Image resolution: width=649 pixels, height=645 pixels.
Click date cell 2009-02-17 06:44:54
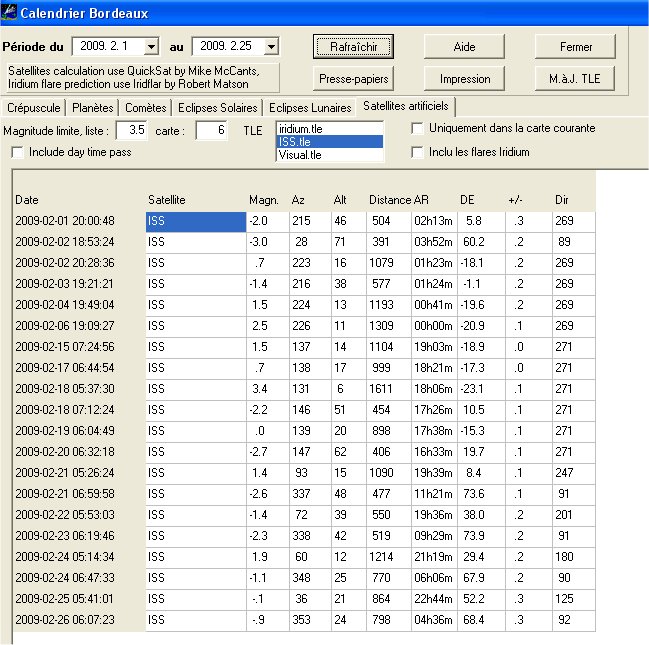(65, 368)
